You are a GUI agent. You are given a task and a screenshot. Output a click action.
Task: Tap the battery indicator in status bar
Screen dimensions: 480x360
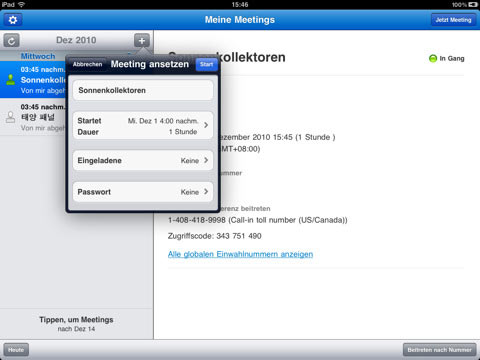[473, 5]
